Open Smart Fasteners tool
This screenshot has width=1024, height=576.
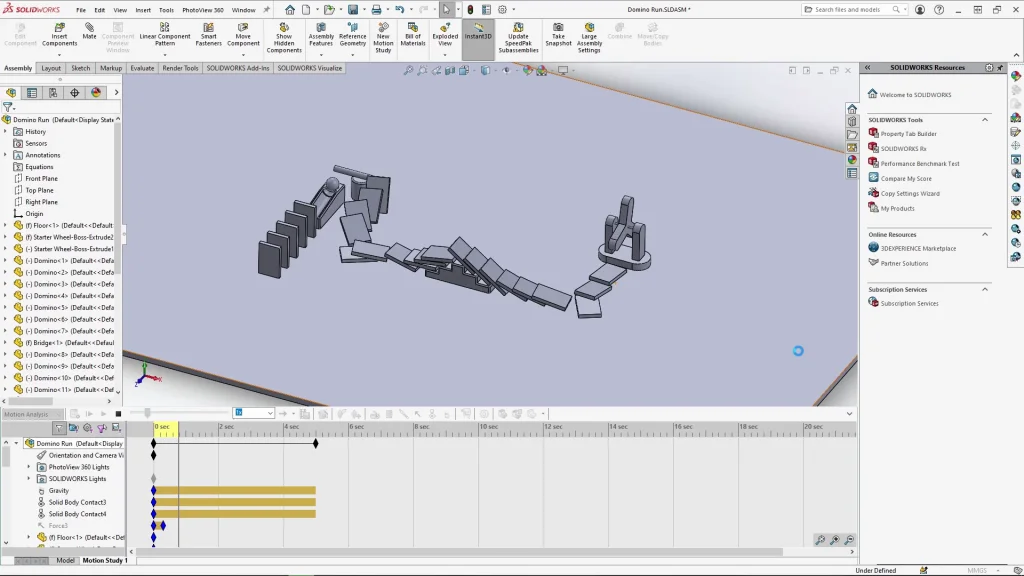(x=208, y=34)
